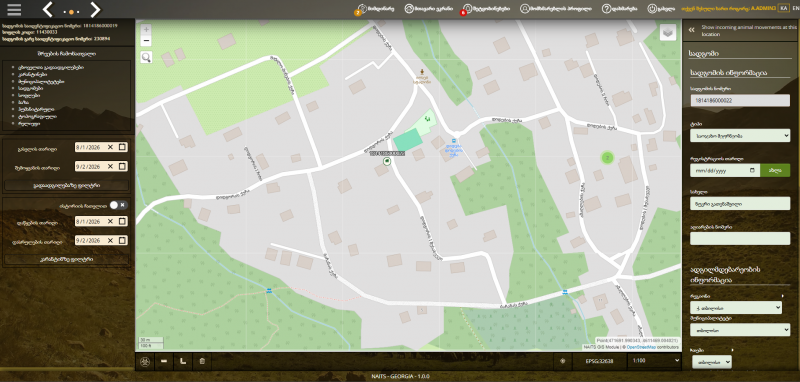Apply the movements filter button

coord(67,186)
